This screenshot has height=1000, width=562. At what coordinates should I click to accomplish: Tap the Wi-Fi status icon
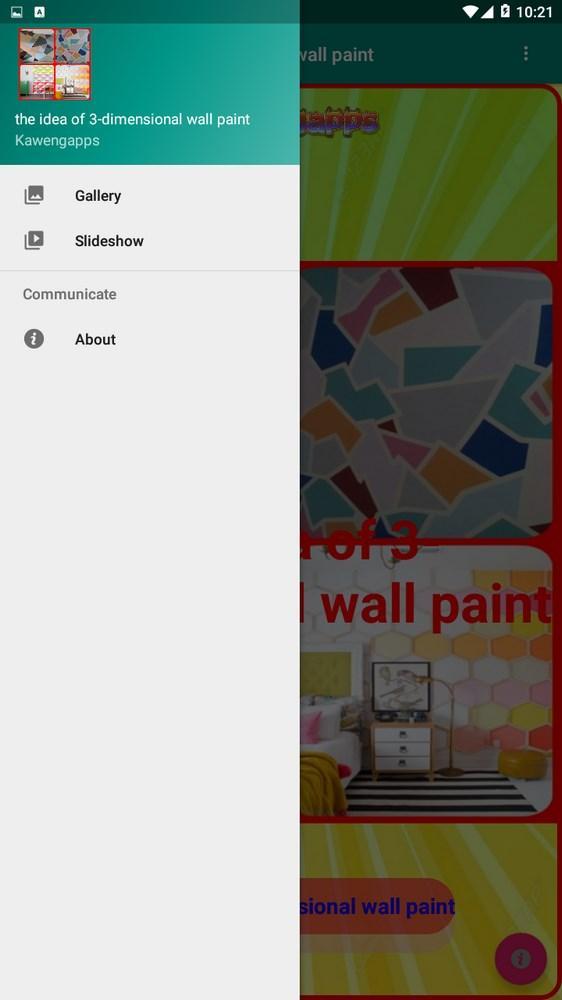(471, 11)
